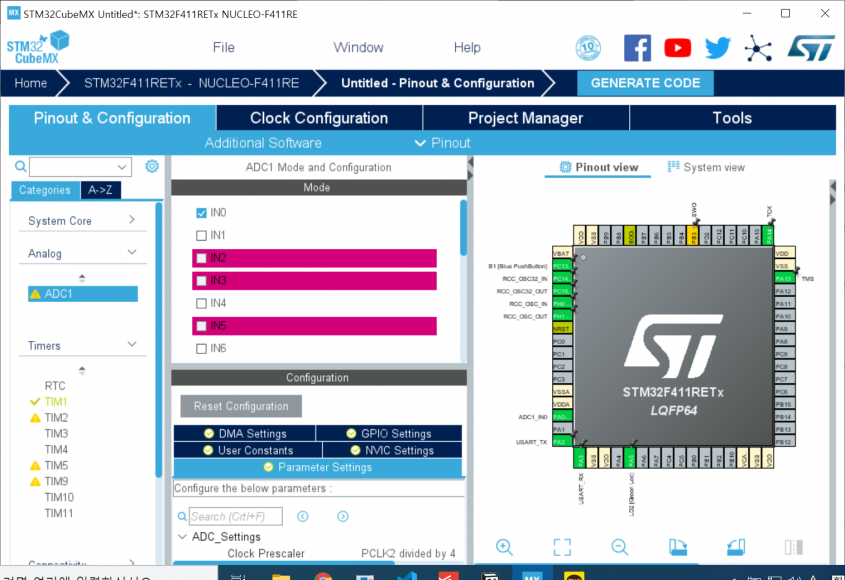This screenshot has height=580, width=845.
Task: Open the ST community network icon
Action: tap(758, 48)
